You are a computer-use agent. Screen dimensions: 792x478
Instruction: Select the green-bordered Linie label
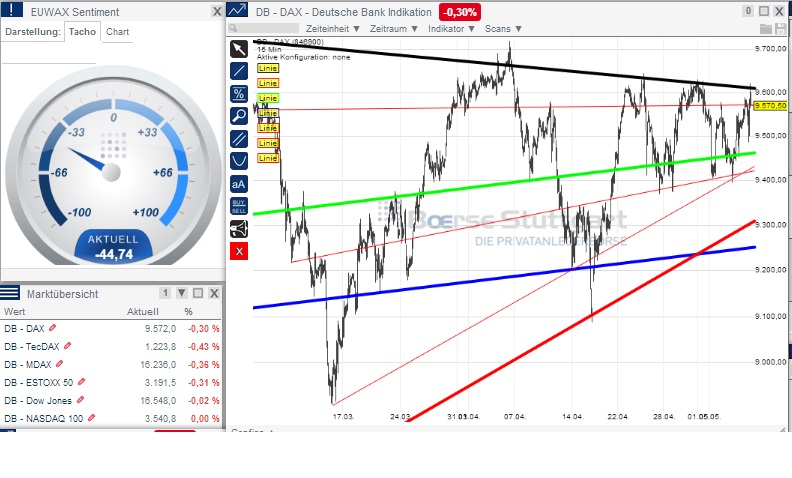[x=268, y=98]
